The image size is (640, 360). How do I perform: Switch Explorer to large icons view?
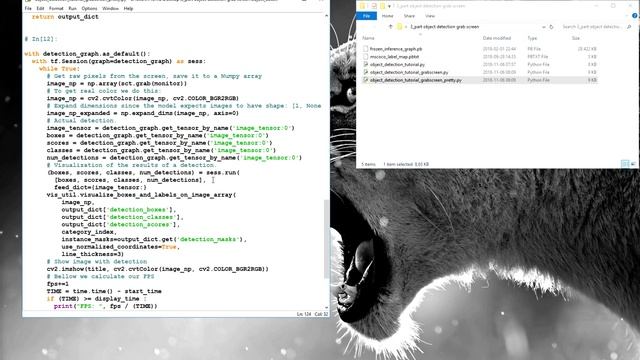tap(633, 164)
